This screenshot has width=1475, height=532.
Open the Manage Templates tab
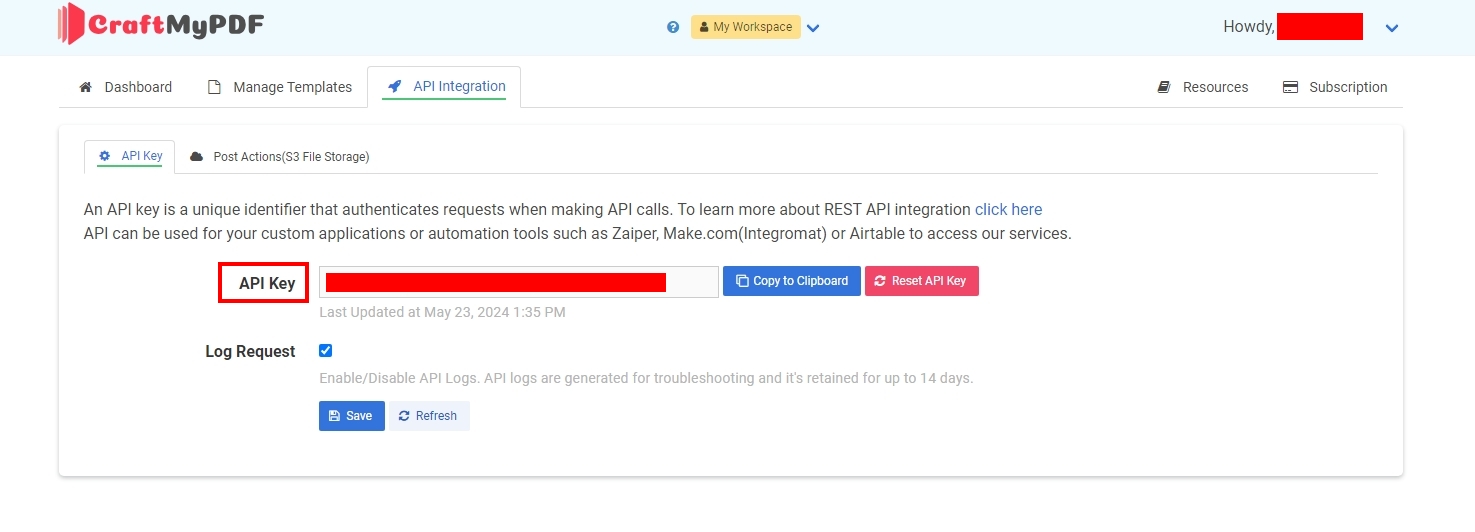[x=292, y=87]
